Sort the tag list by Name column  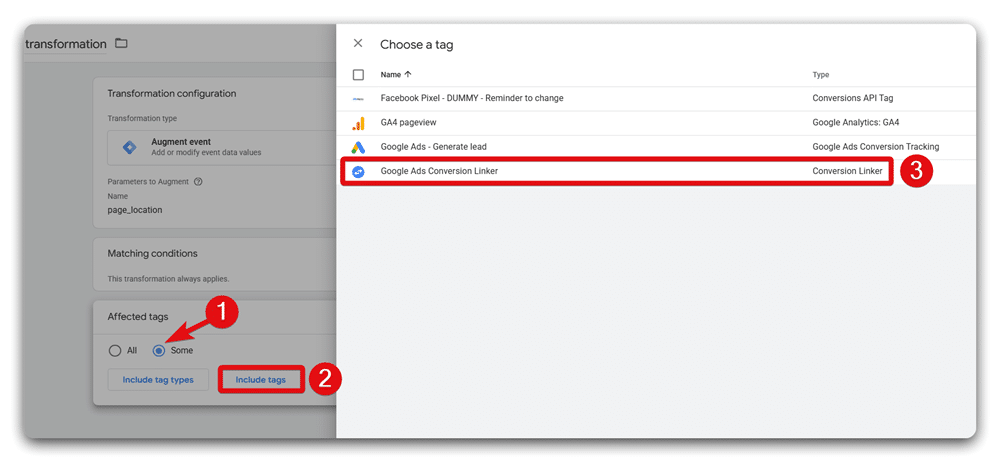pyautogui.click(x=396, y=75)
